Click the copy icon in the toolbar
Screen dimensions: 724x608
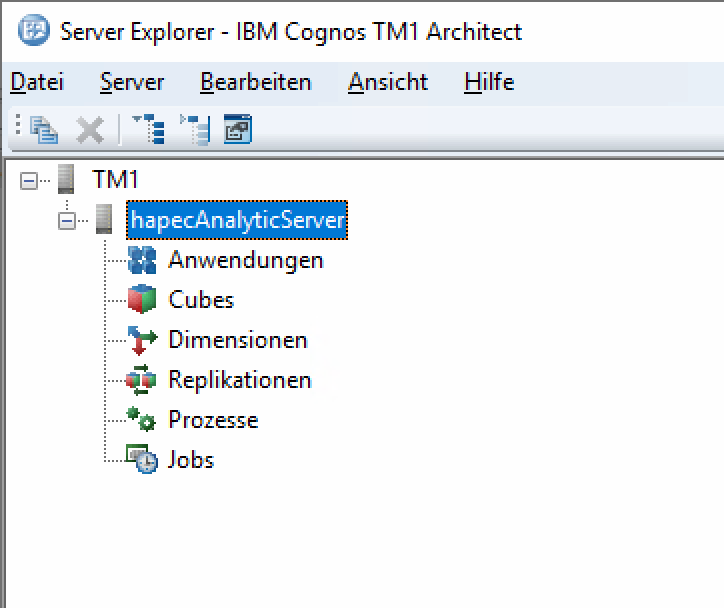[44, 129]
